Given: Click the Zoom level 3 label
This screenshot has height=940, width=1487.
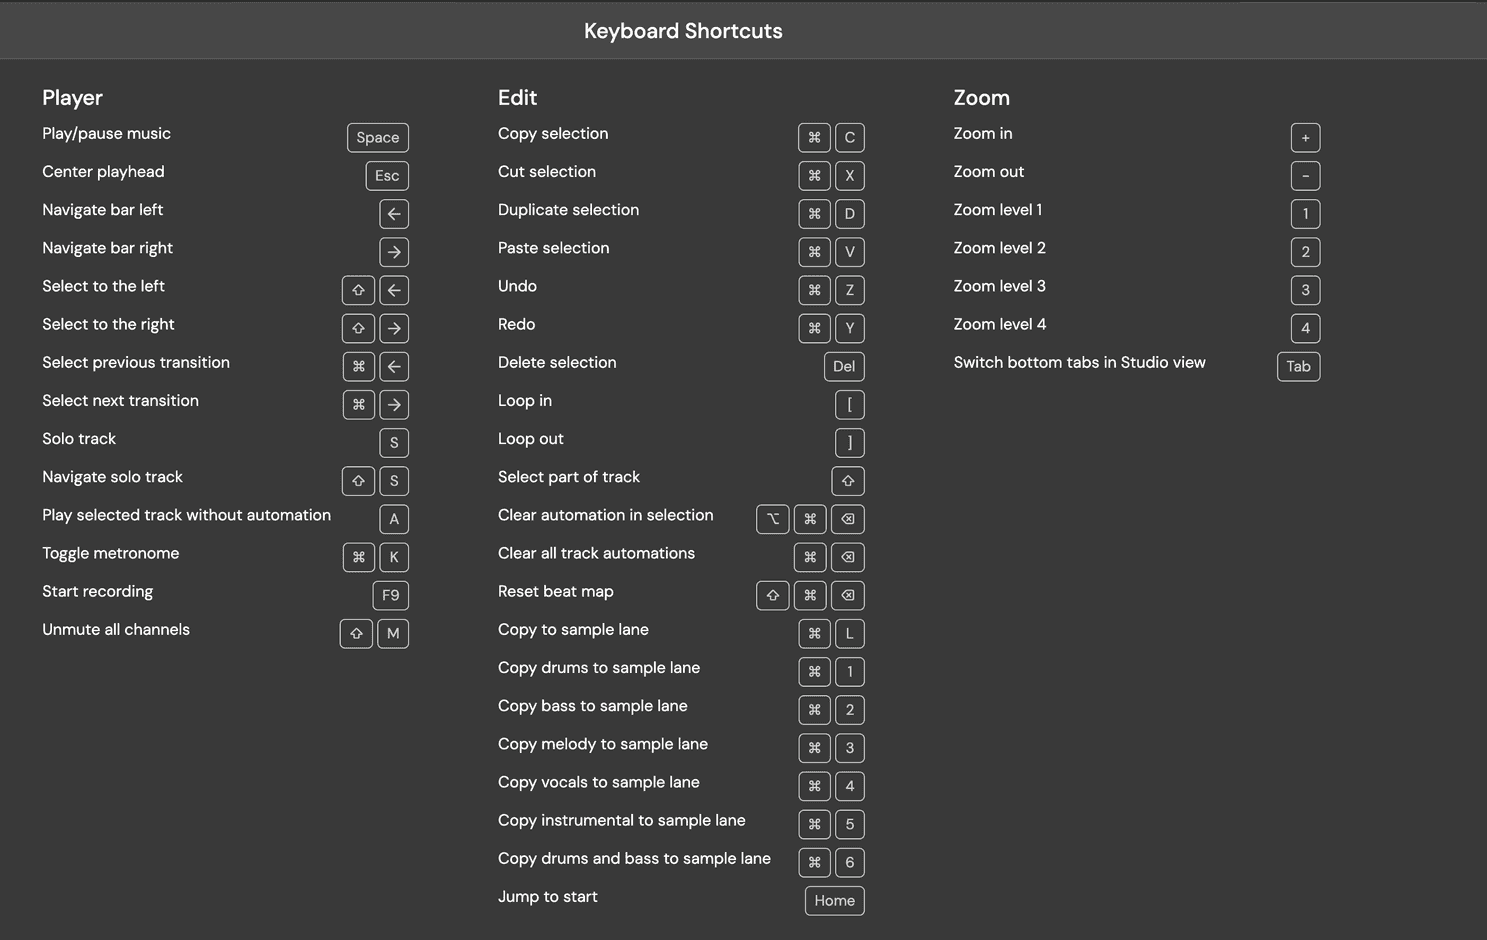Looking at the screenshot, I should click(999, 286).
